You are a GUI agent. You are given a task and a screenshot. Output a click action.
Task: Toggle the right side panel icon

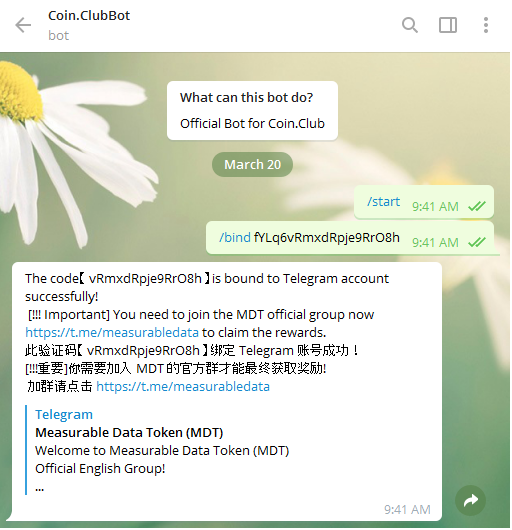click(x=448, y=25)
